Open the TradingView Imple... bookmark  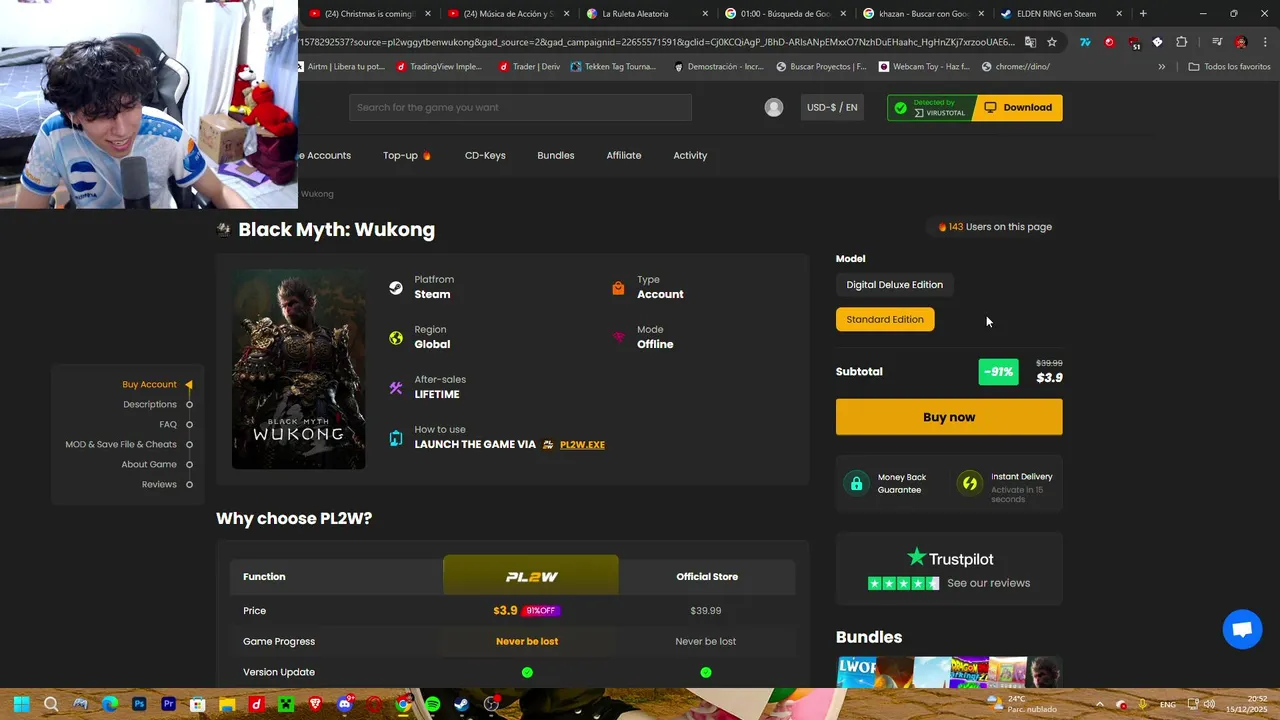coord(439,67)
